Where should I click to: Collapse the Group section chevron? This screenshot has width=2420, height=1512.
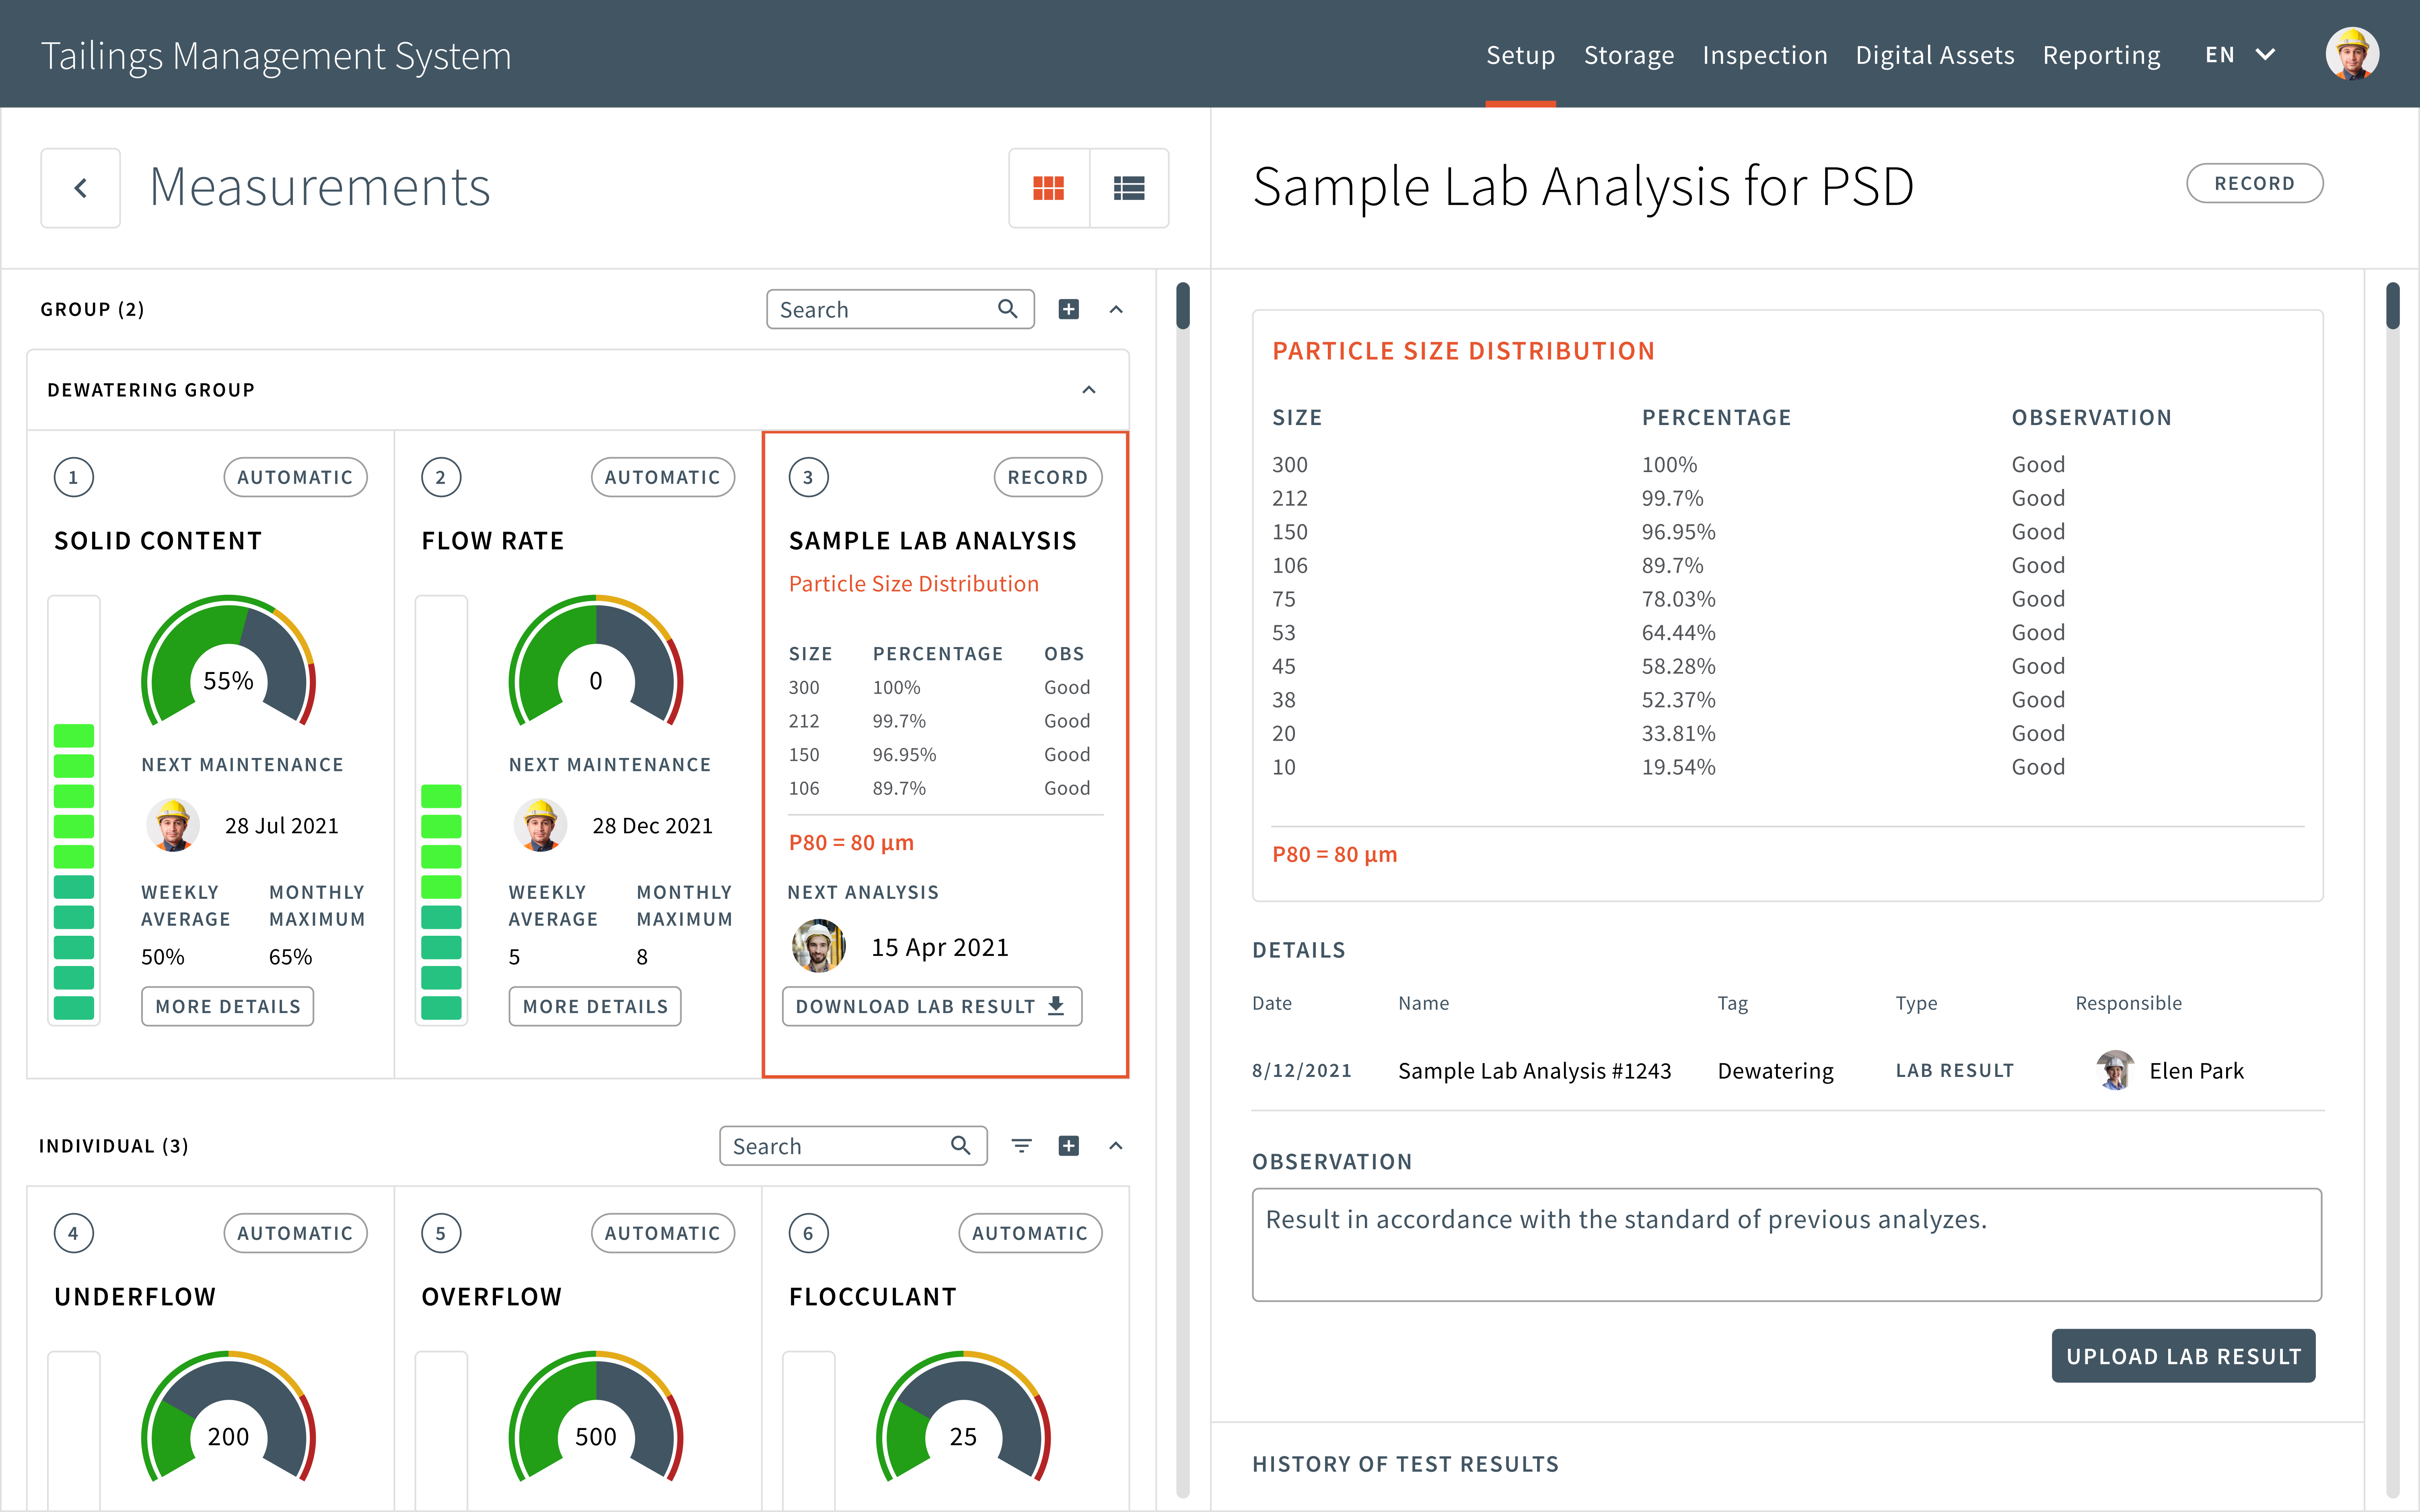pyautogui.click(x=1116, y=309)
